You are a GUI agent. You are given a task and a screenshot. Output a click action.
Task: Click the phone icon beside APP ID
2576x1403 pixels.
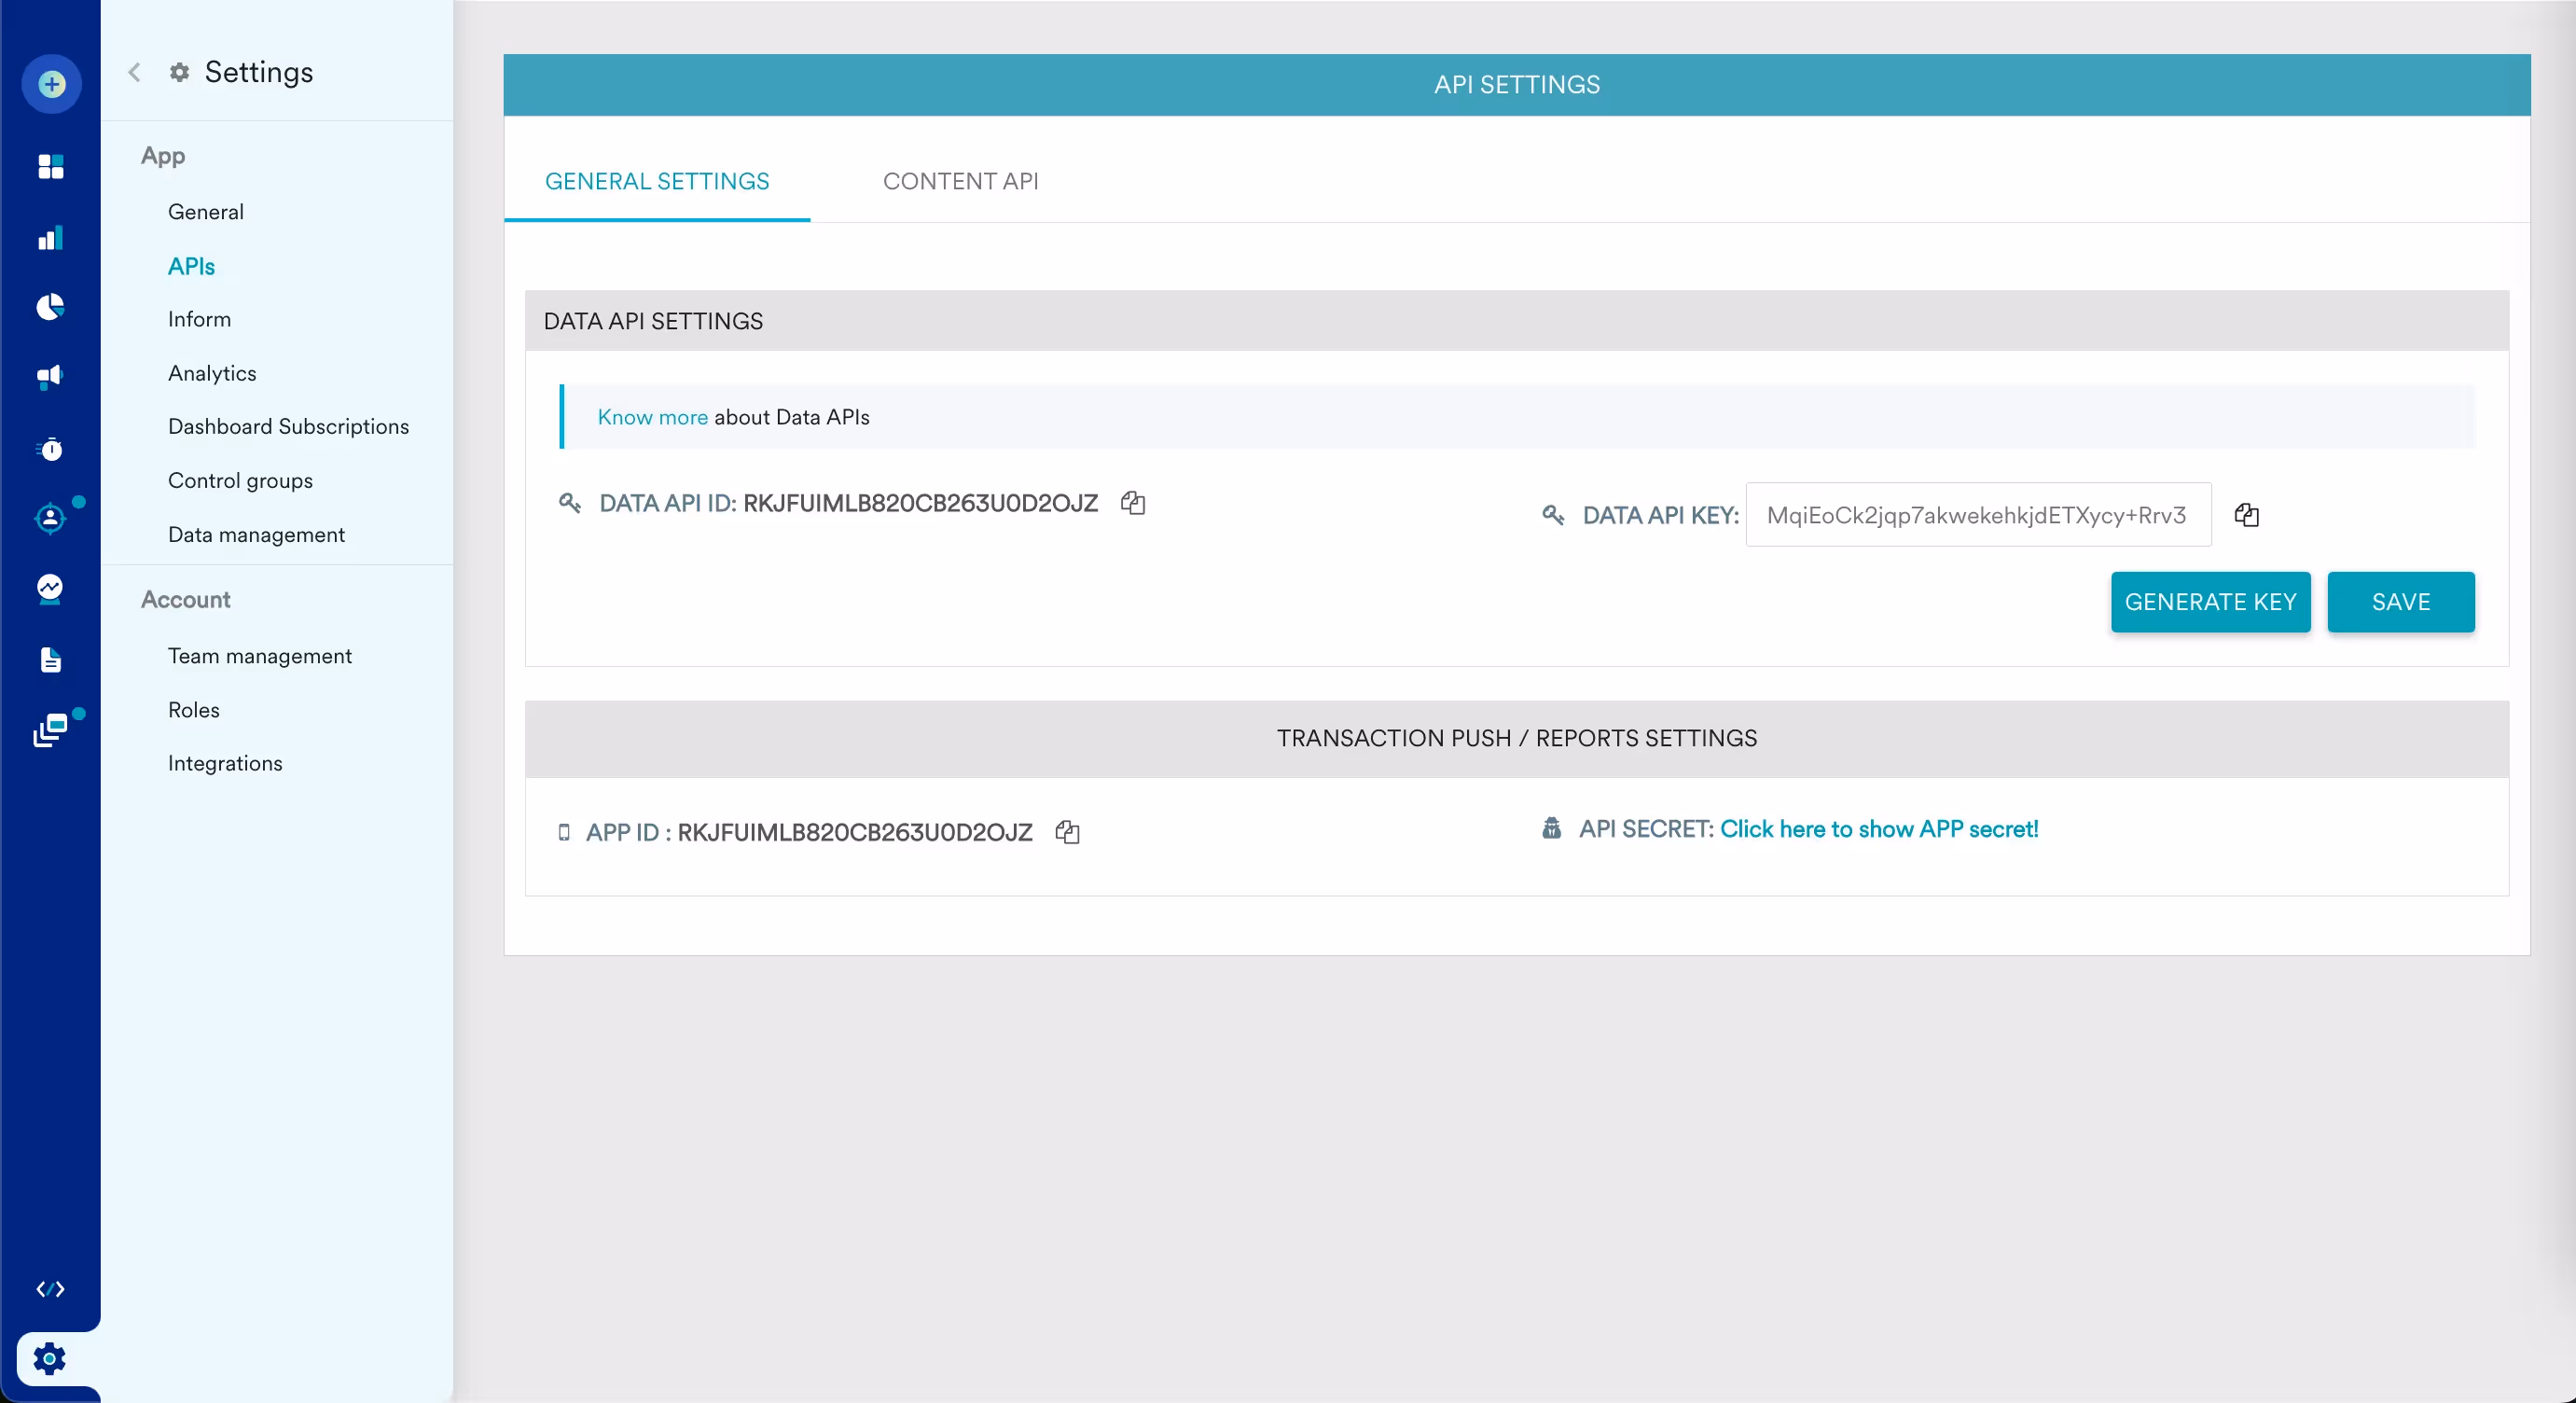[564, 832]
